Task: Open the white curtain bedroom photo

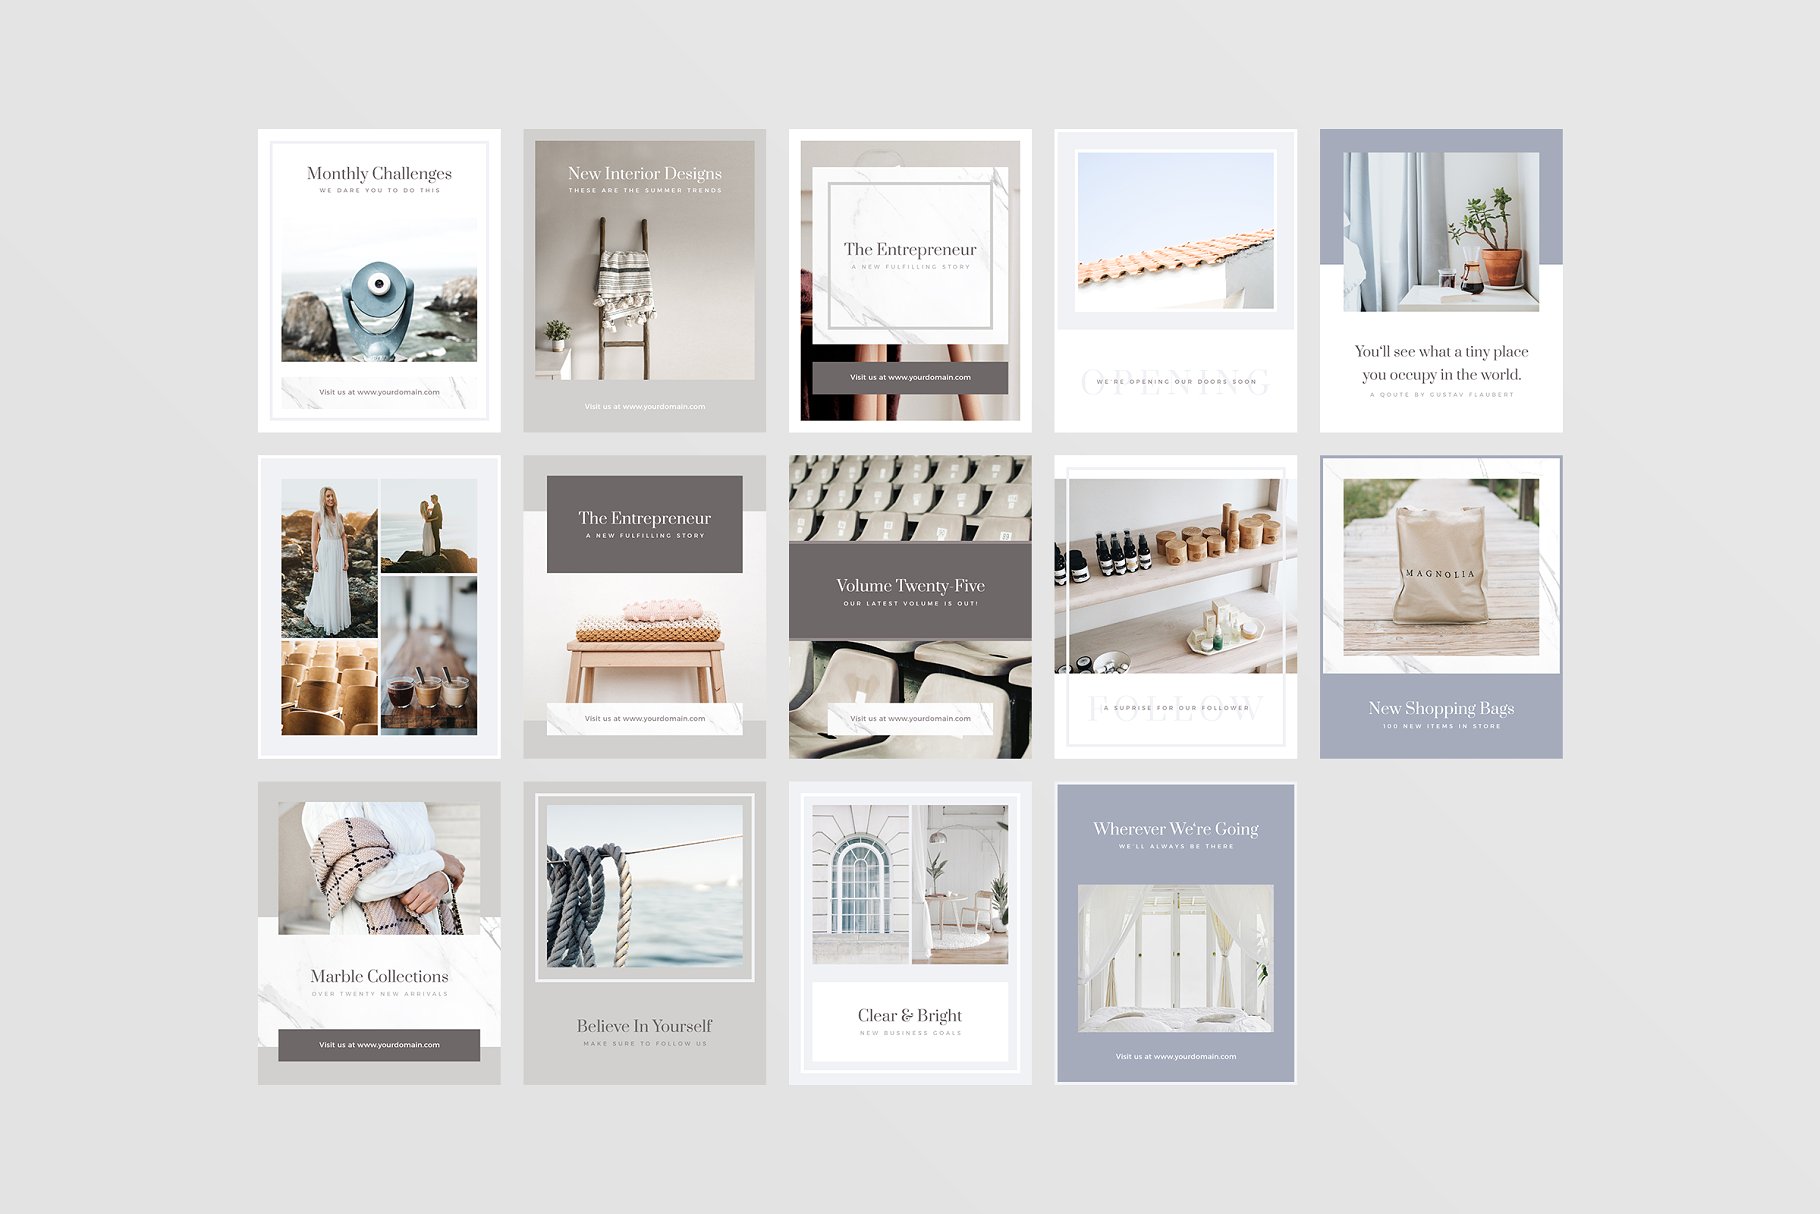Action: (x=1175, y=957)
